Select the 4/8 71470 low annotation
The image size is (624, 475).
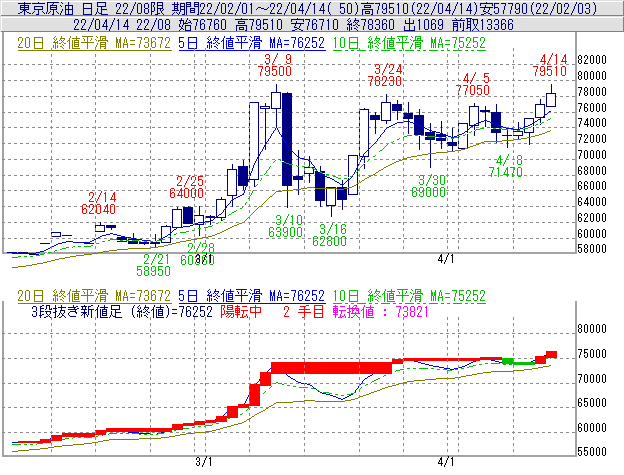pyautogui.click(x=506, y=166)
